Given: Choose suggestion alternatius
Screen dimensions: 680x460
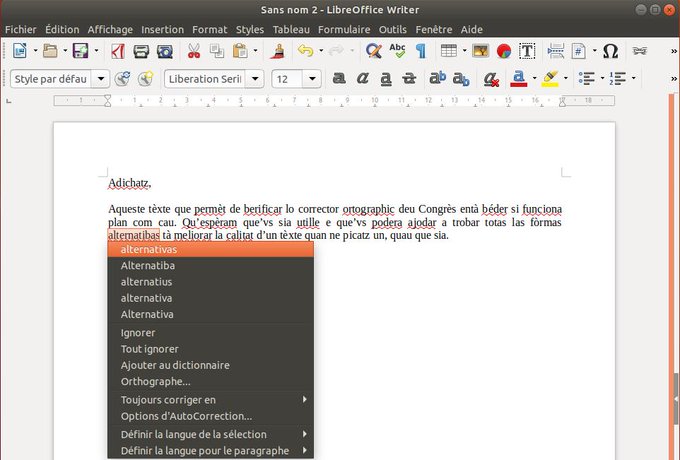Looking at the screenshot, I should pos(211,282).
